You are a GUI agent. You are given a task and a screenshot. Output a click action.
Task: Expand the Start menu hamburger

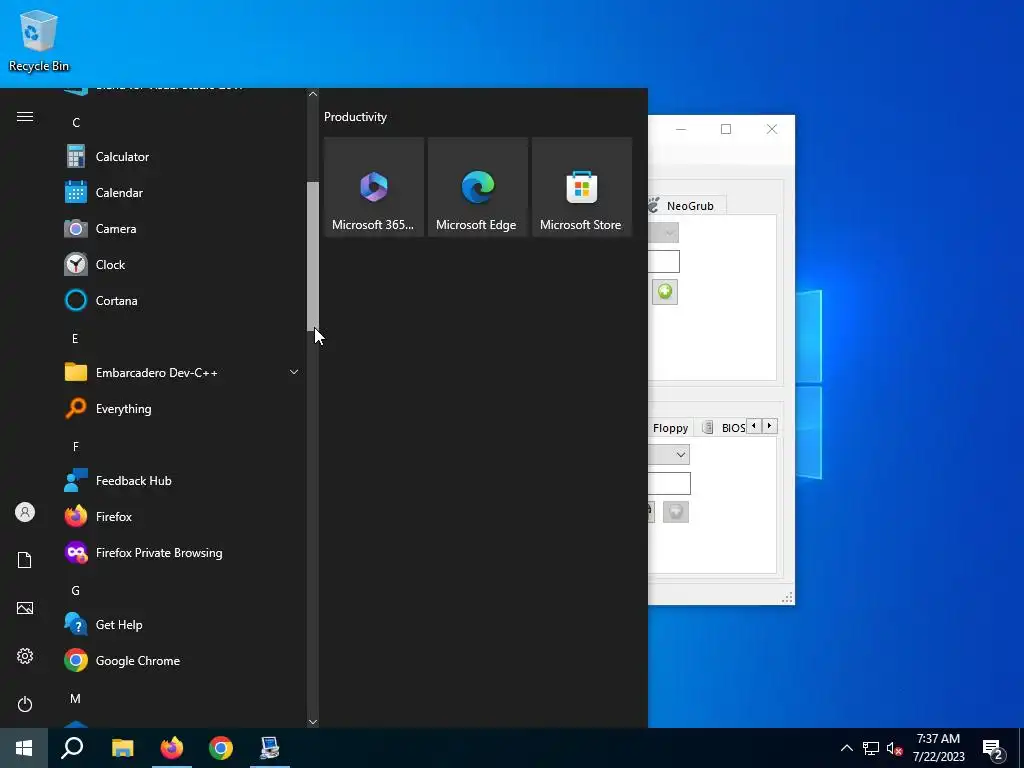click(25, 117)
